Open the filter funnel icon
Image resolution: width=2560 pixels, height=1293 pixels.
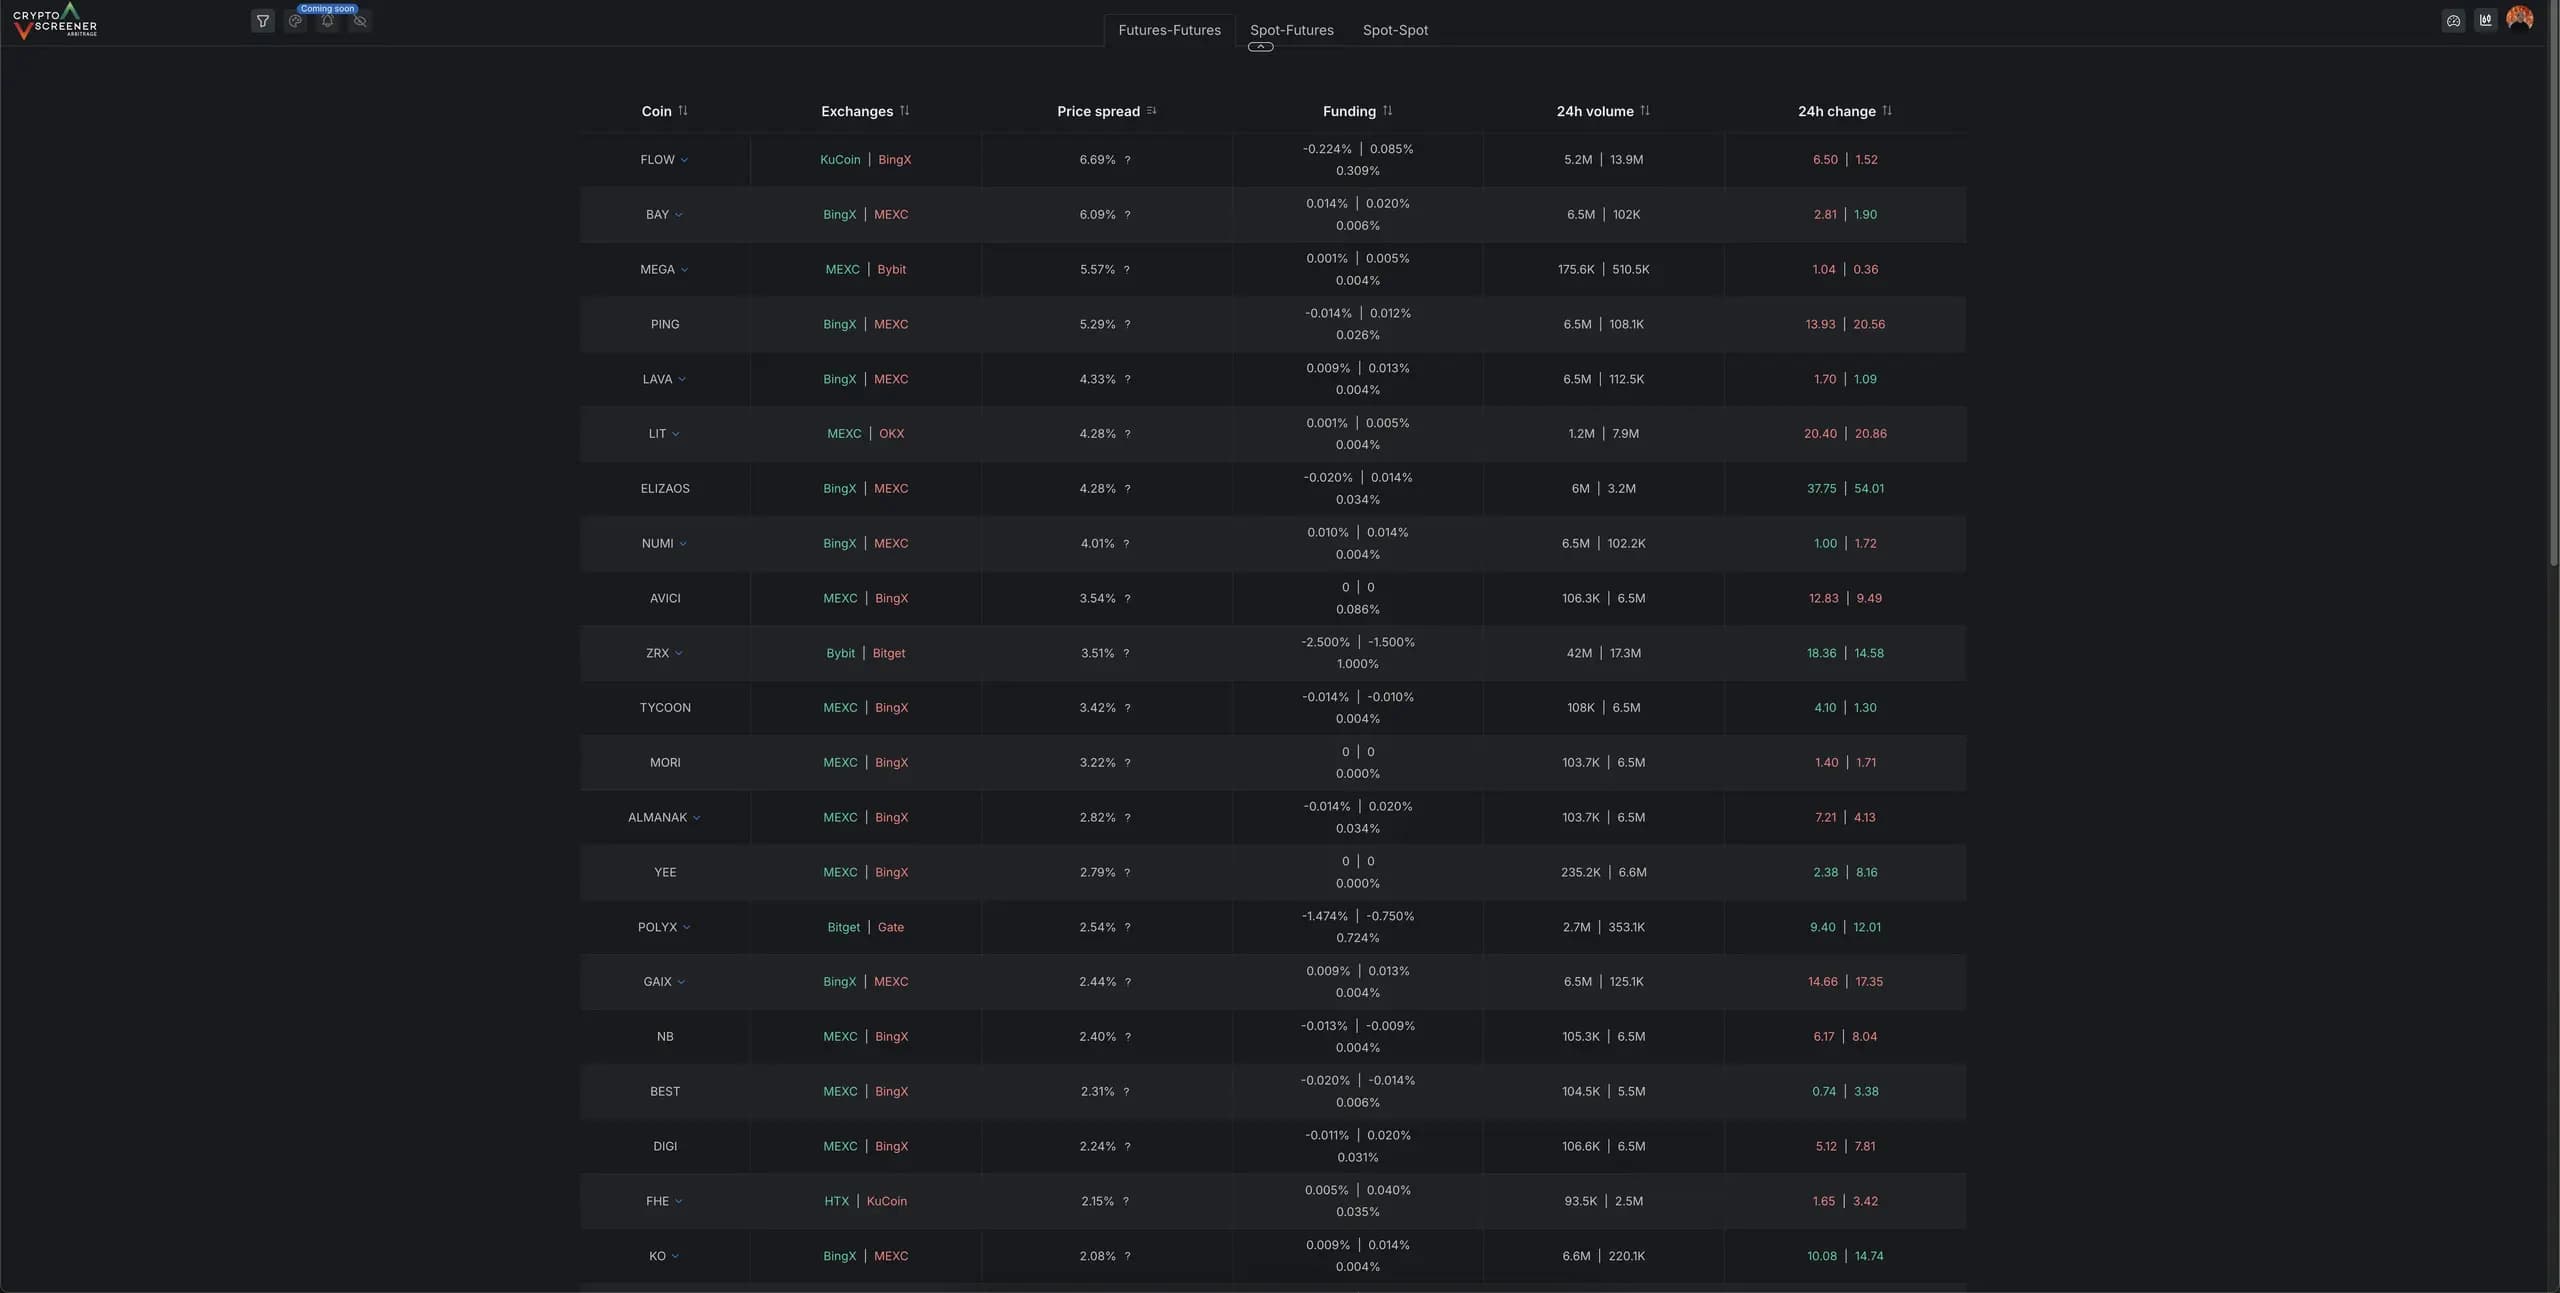coord(262,21)
